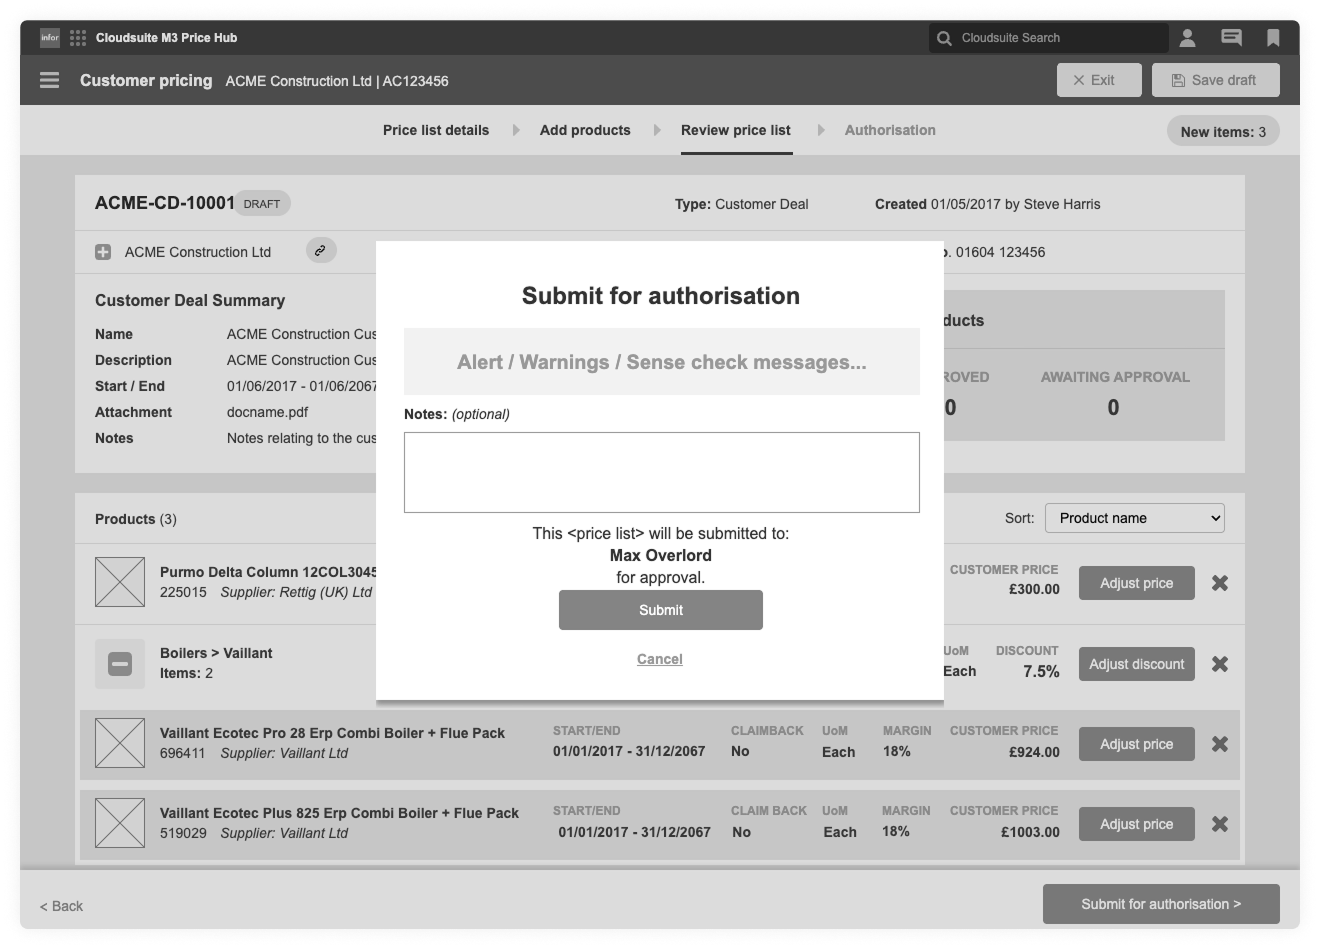
Task: Click the £924.00 customer price value
Action: pyautogui.click(x=1034, y=752)
